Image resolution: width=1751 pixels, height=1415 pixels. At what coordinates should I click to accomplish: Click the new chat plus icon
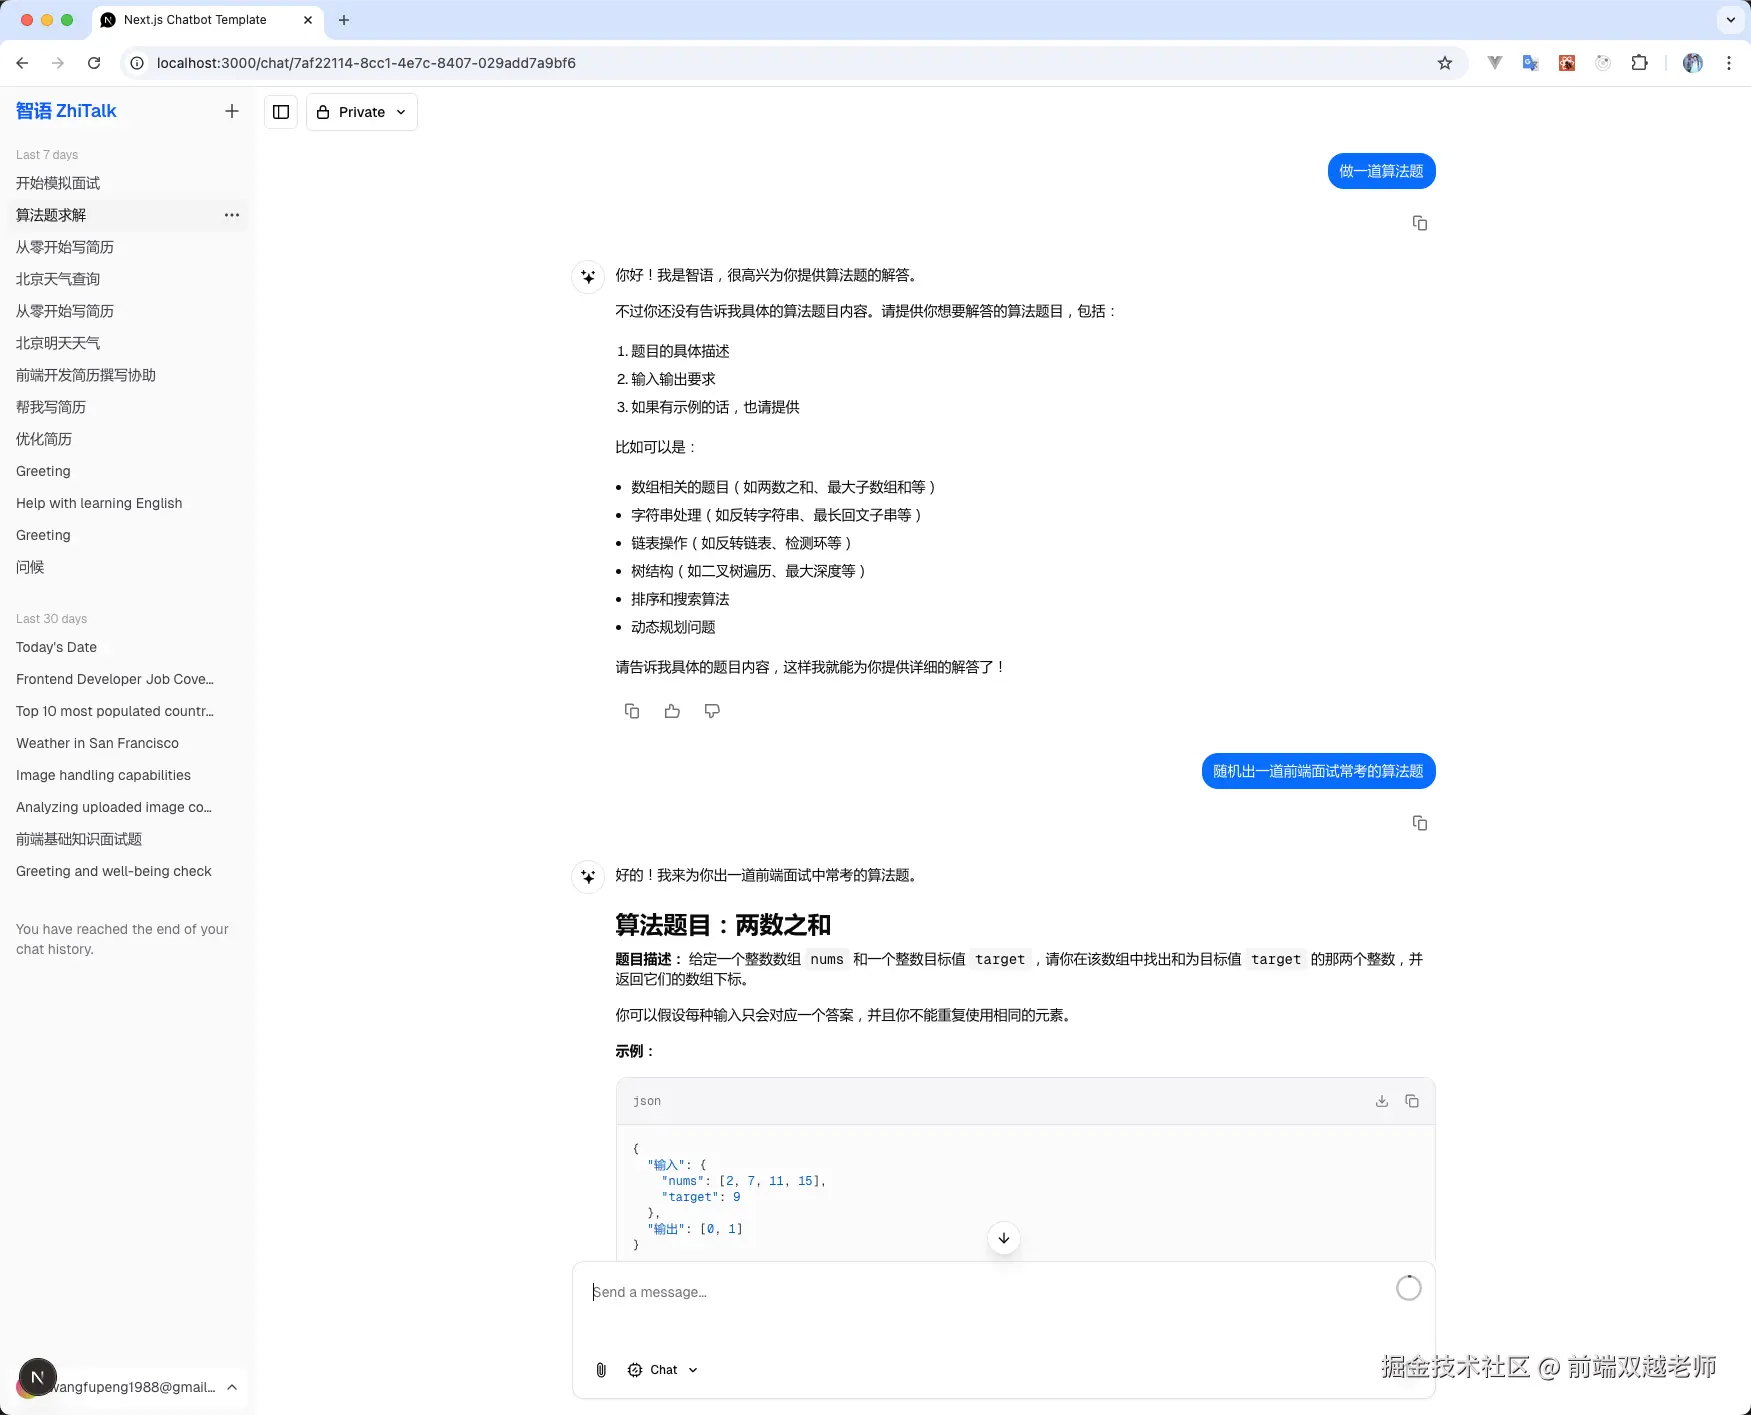click(x=232, y=111)
